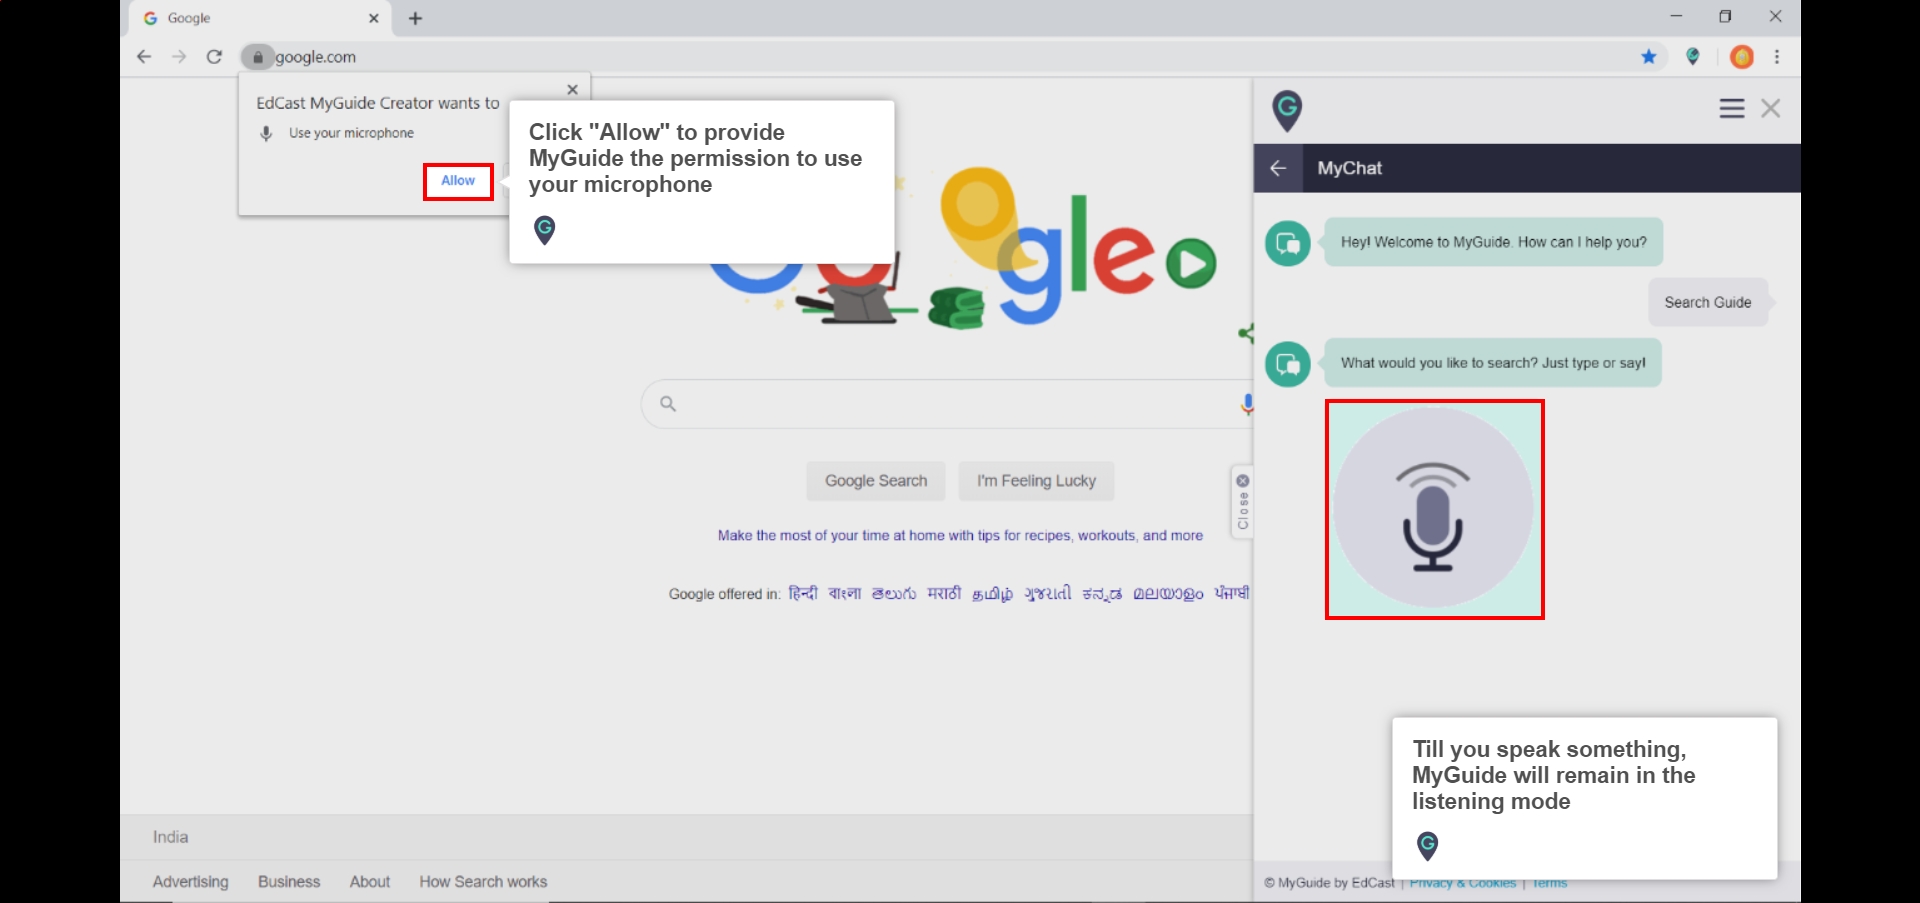Click the vertical Close tab on panel edge
This screenshot has width=1920, height=903.
pyautogui.click(x=1242, y=502)
